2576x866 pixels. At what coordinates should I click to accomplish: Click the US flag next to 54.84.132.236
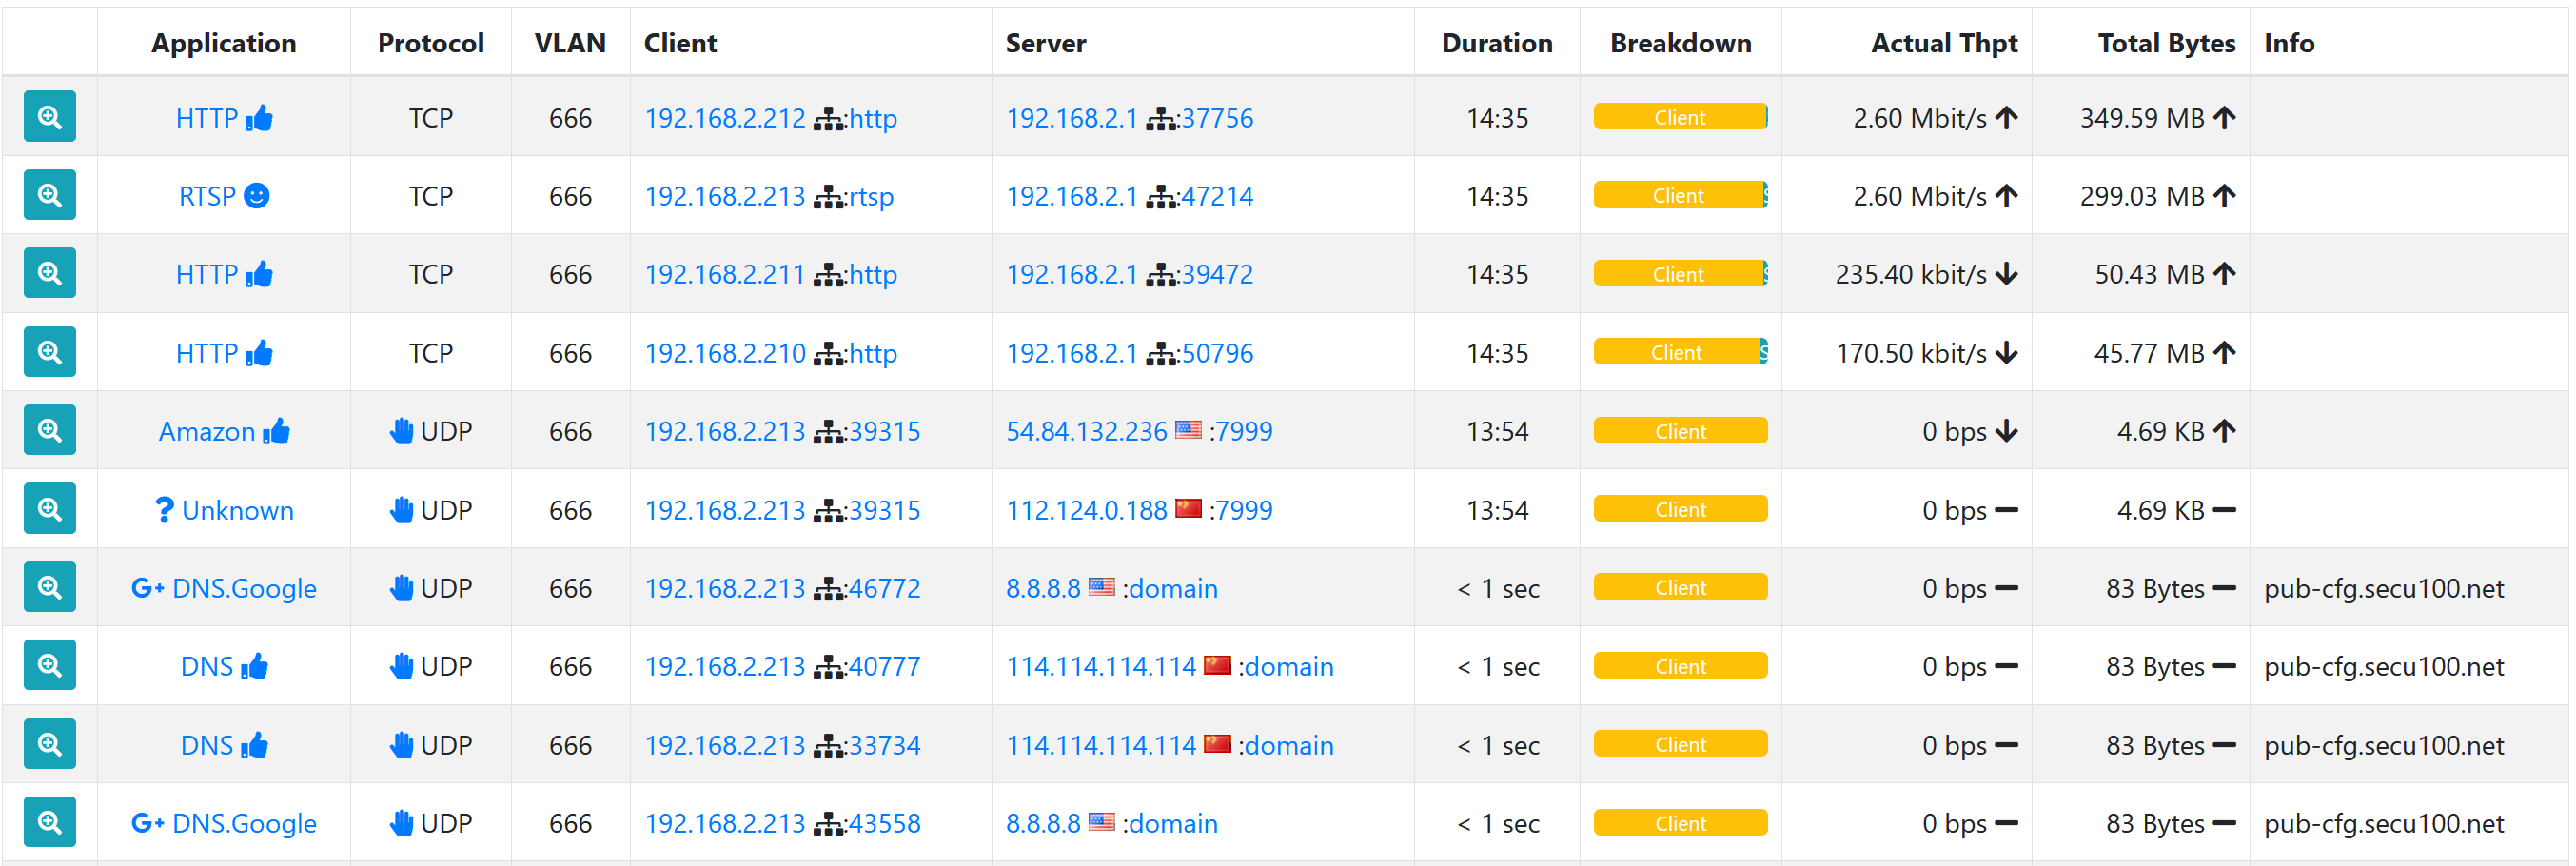tap(1188, 431)
